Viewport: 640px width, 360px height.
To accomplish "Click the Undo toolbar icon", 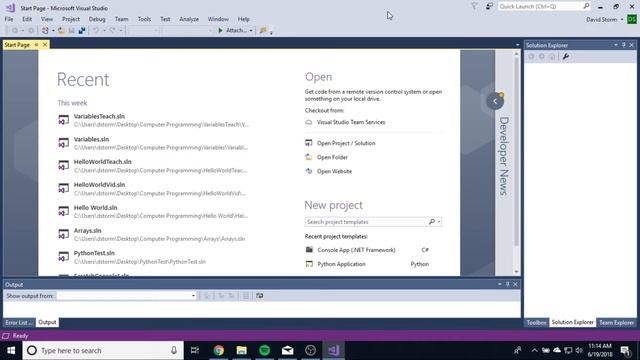I will (96, 30).
